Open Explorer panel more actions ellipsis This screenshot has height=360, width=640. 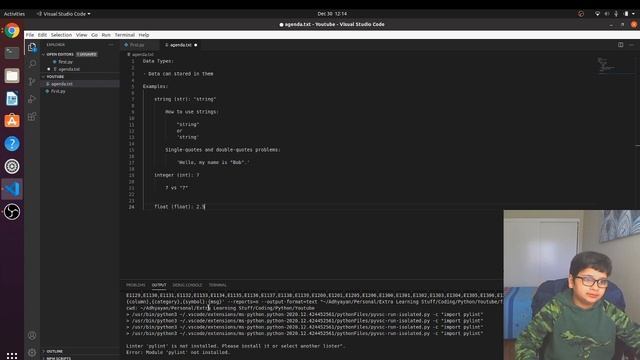click(111, 45)
